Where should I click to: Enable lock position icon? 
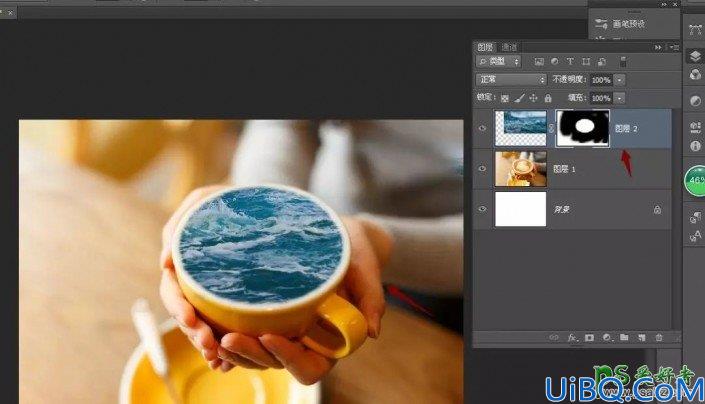click(534, 98)
